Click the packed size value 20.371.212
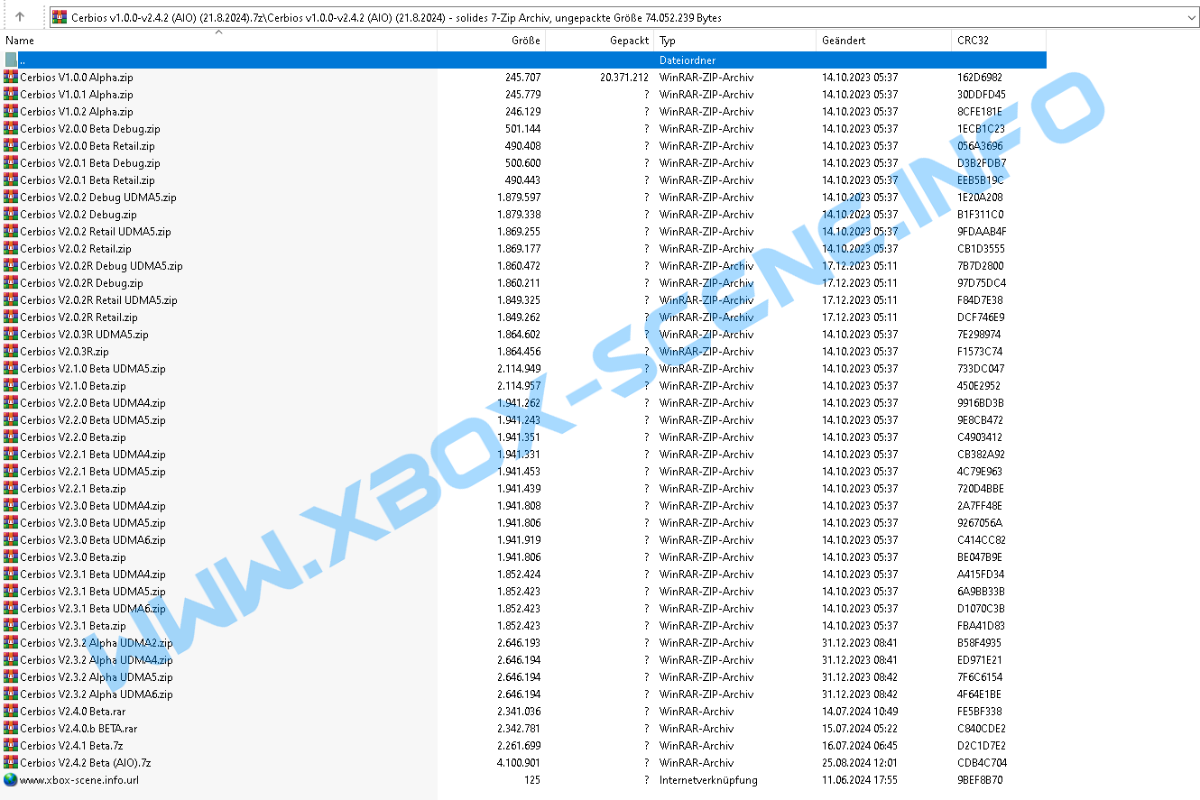Viewport: 1200px width, 800px height. 625,77
